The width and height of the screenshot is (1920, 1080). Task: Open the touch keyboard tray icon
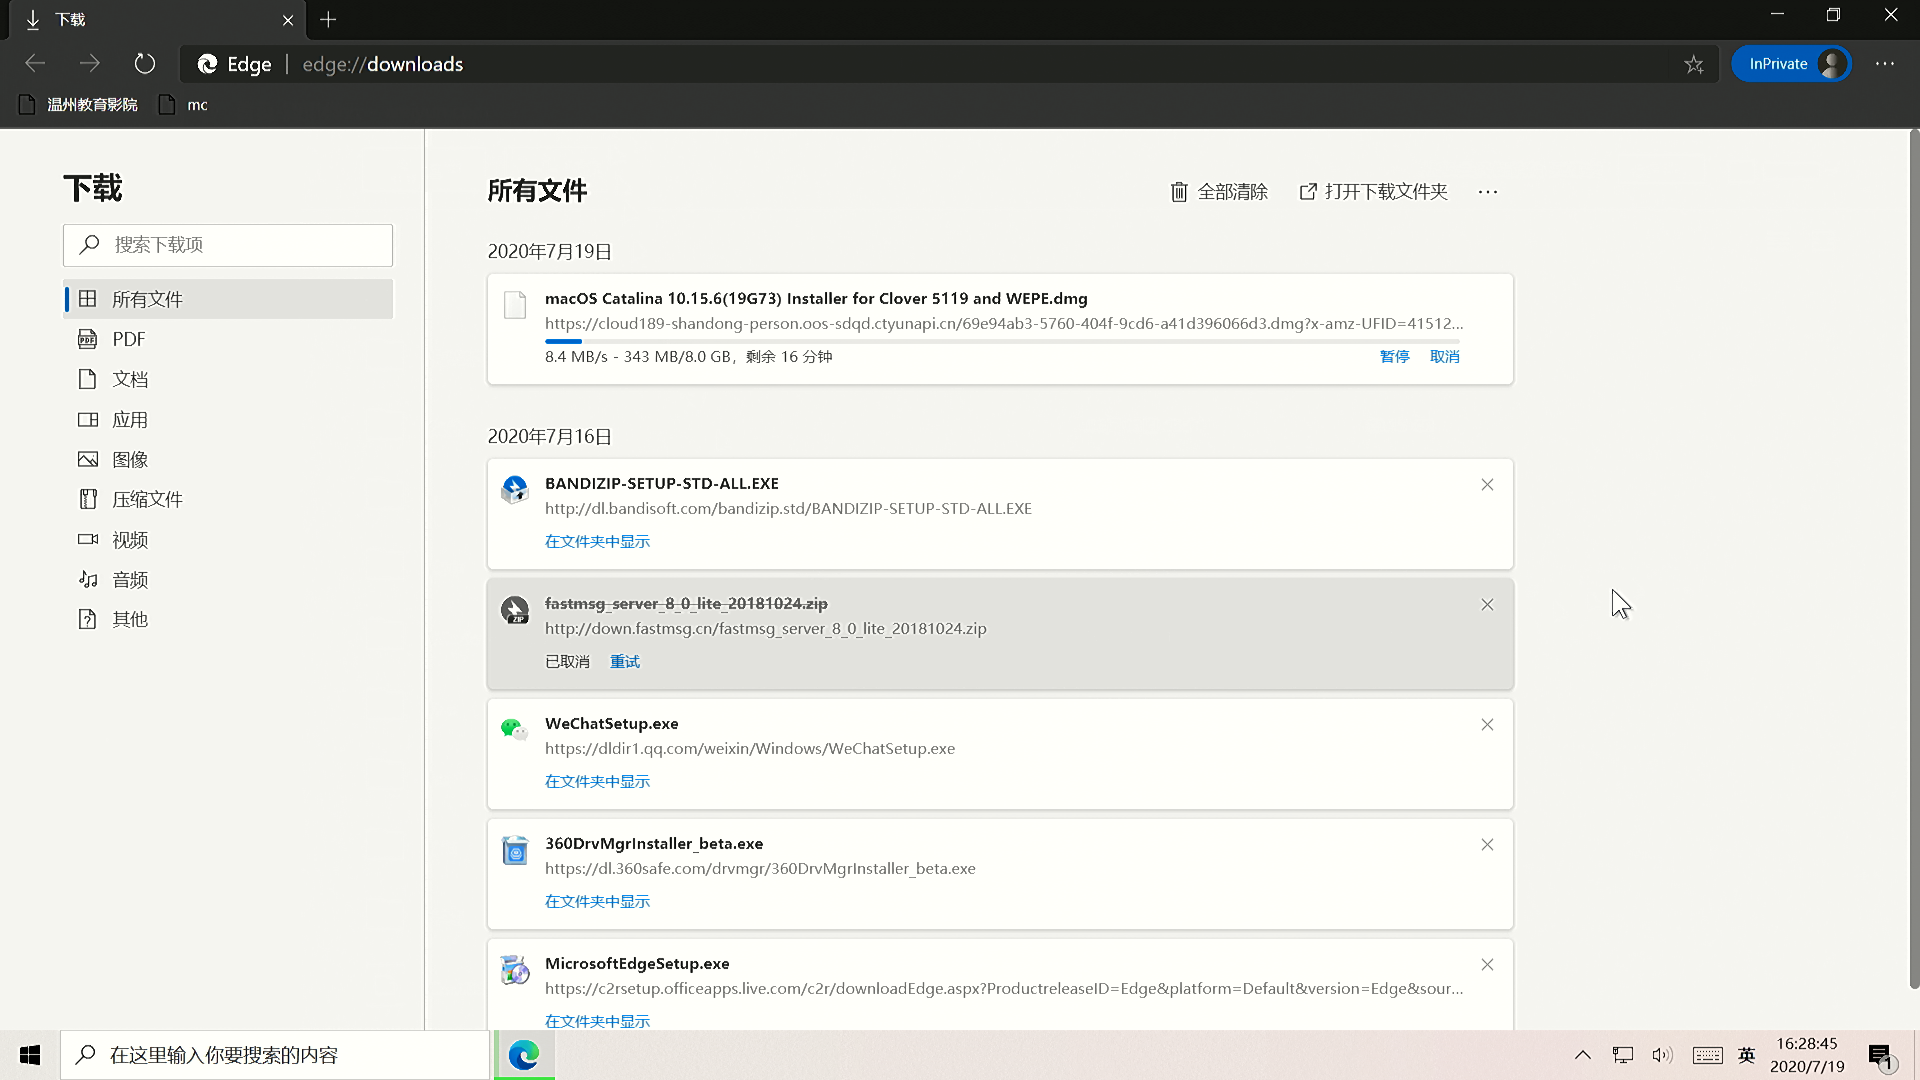tap(1707, 1055)
